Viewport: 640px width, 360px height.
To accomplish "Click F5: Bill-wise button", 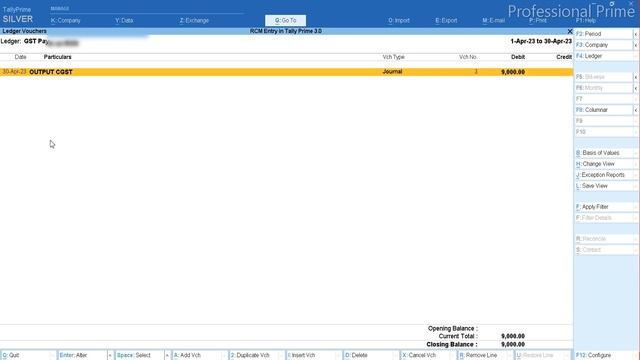I will 604,77.
